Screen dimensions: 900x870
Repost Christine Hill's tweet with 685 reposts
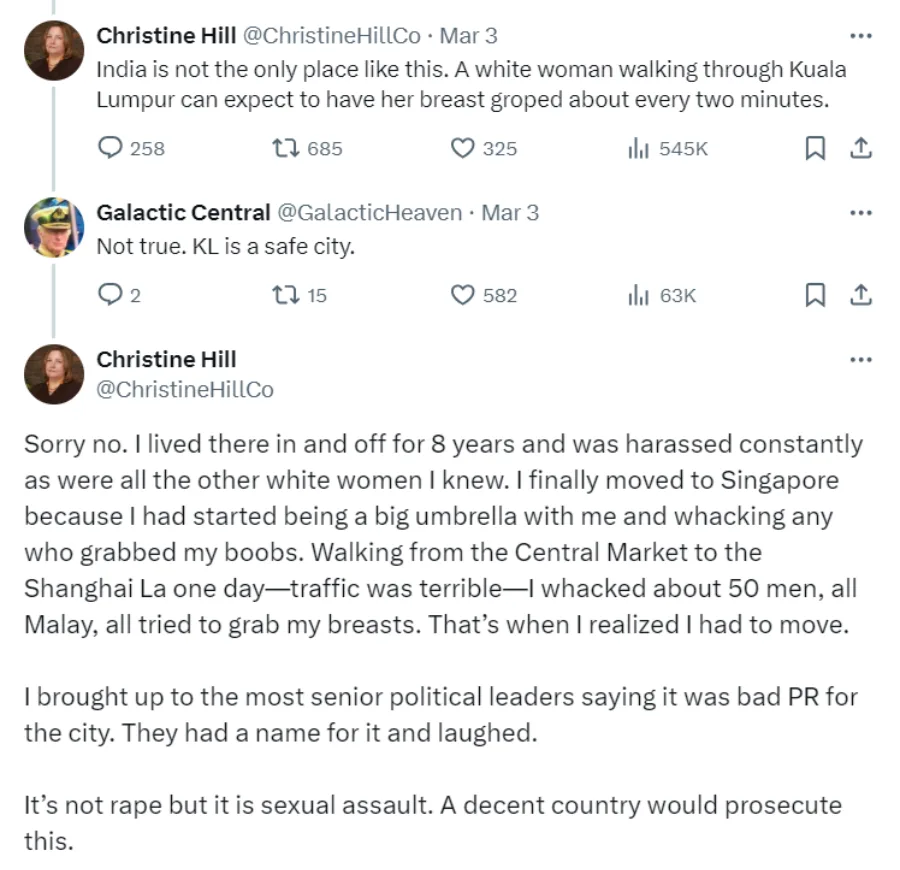point(285,148)
